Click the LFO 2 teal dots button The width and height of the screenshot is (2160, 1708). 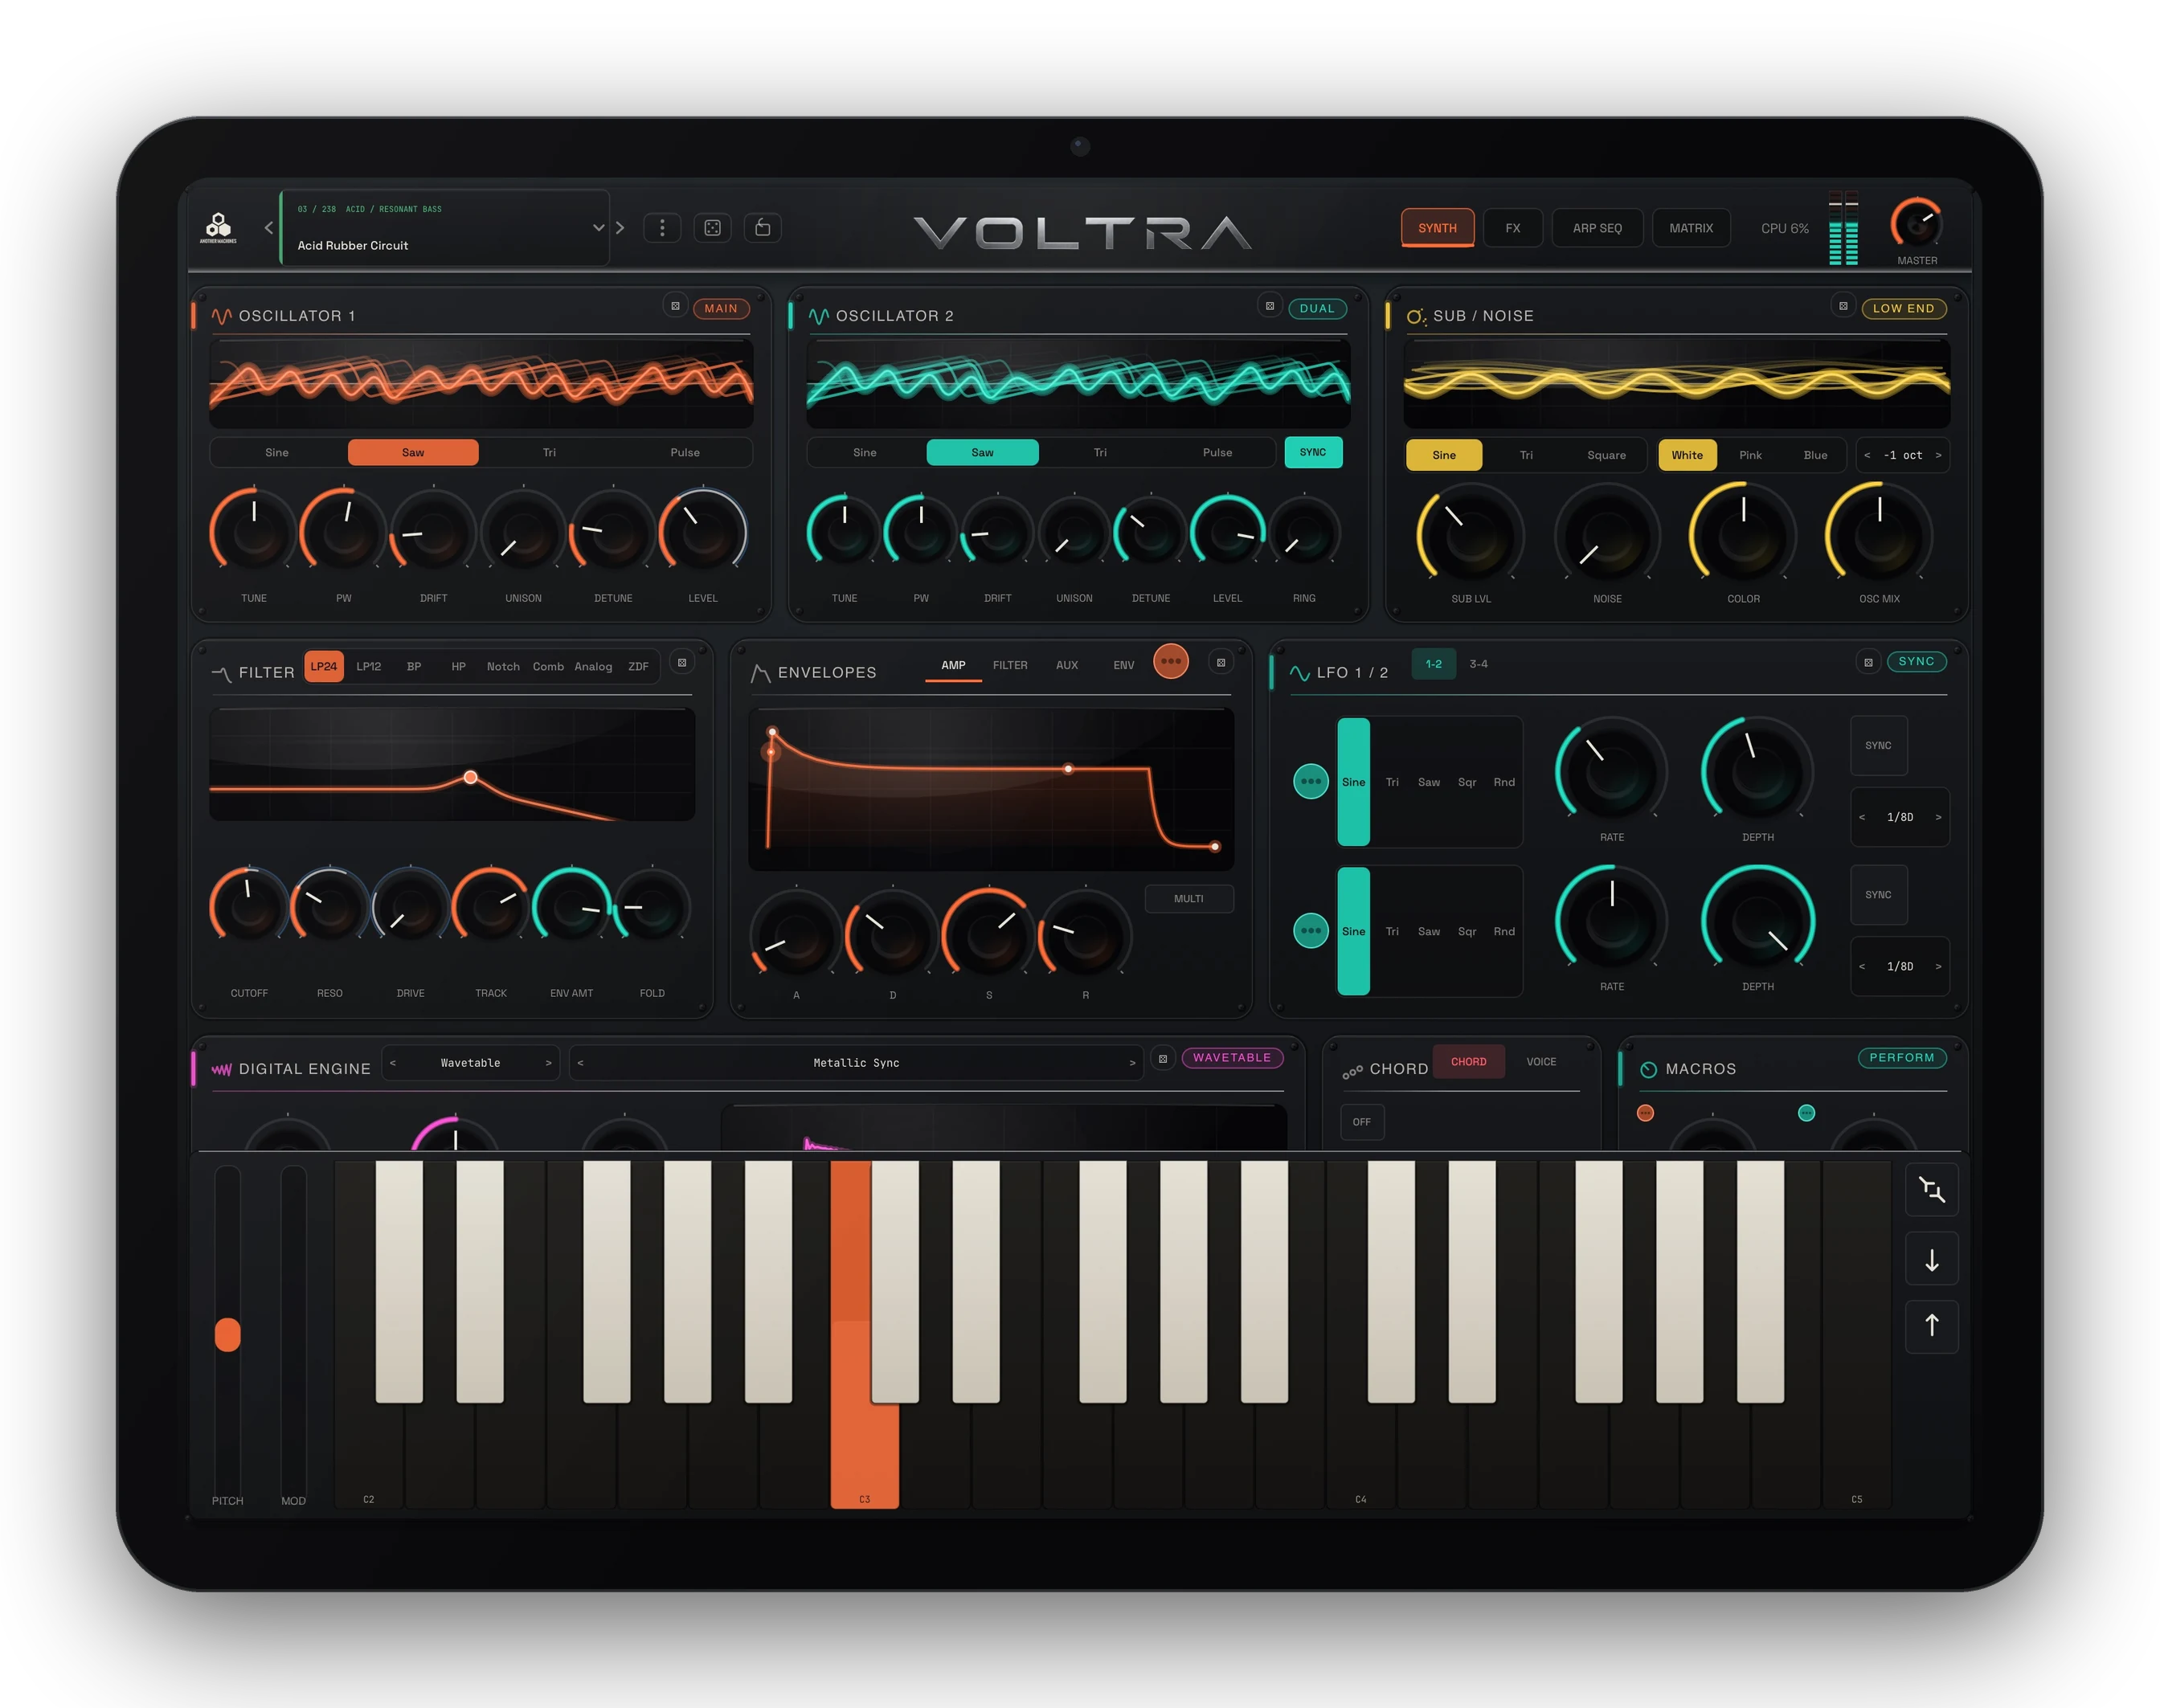1311,930
